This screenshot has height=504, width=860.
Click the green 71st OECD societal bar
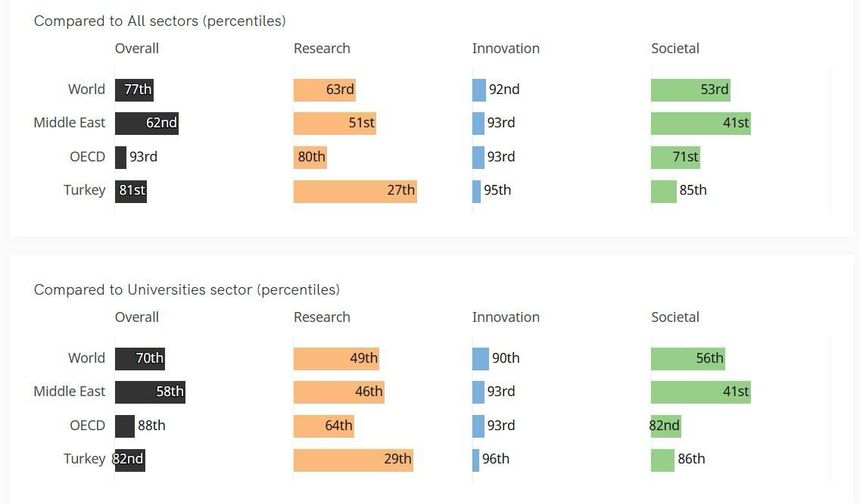click(675, 157)
